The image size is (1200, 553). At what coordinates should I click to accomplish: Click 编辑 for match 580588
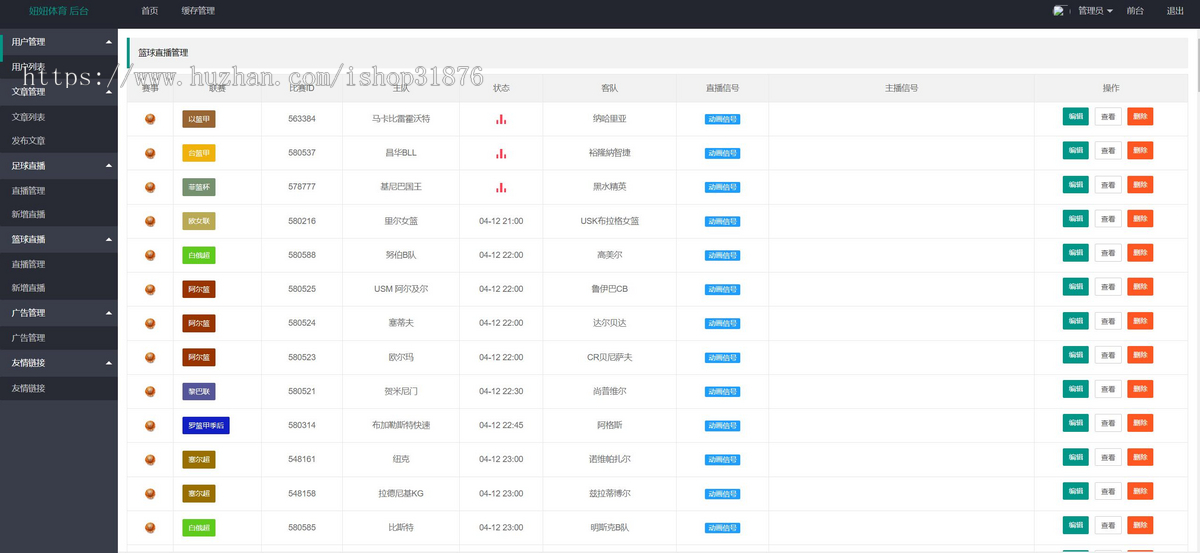click(x=1076, y=253)
